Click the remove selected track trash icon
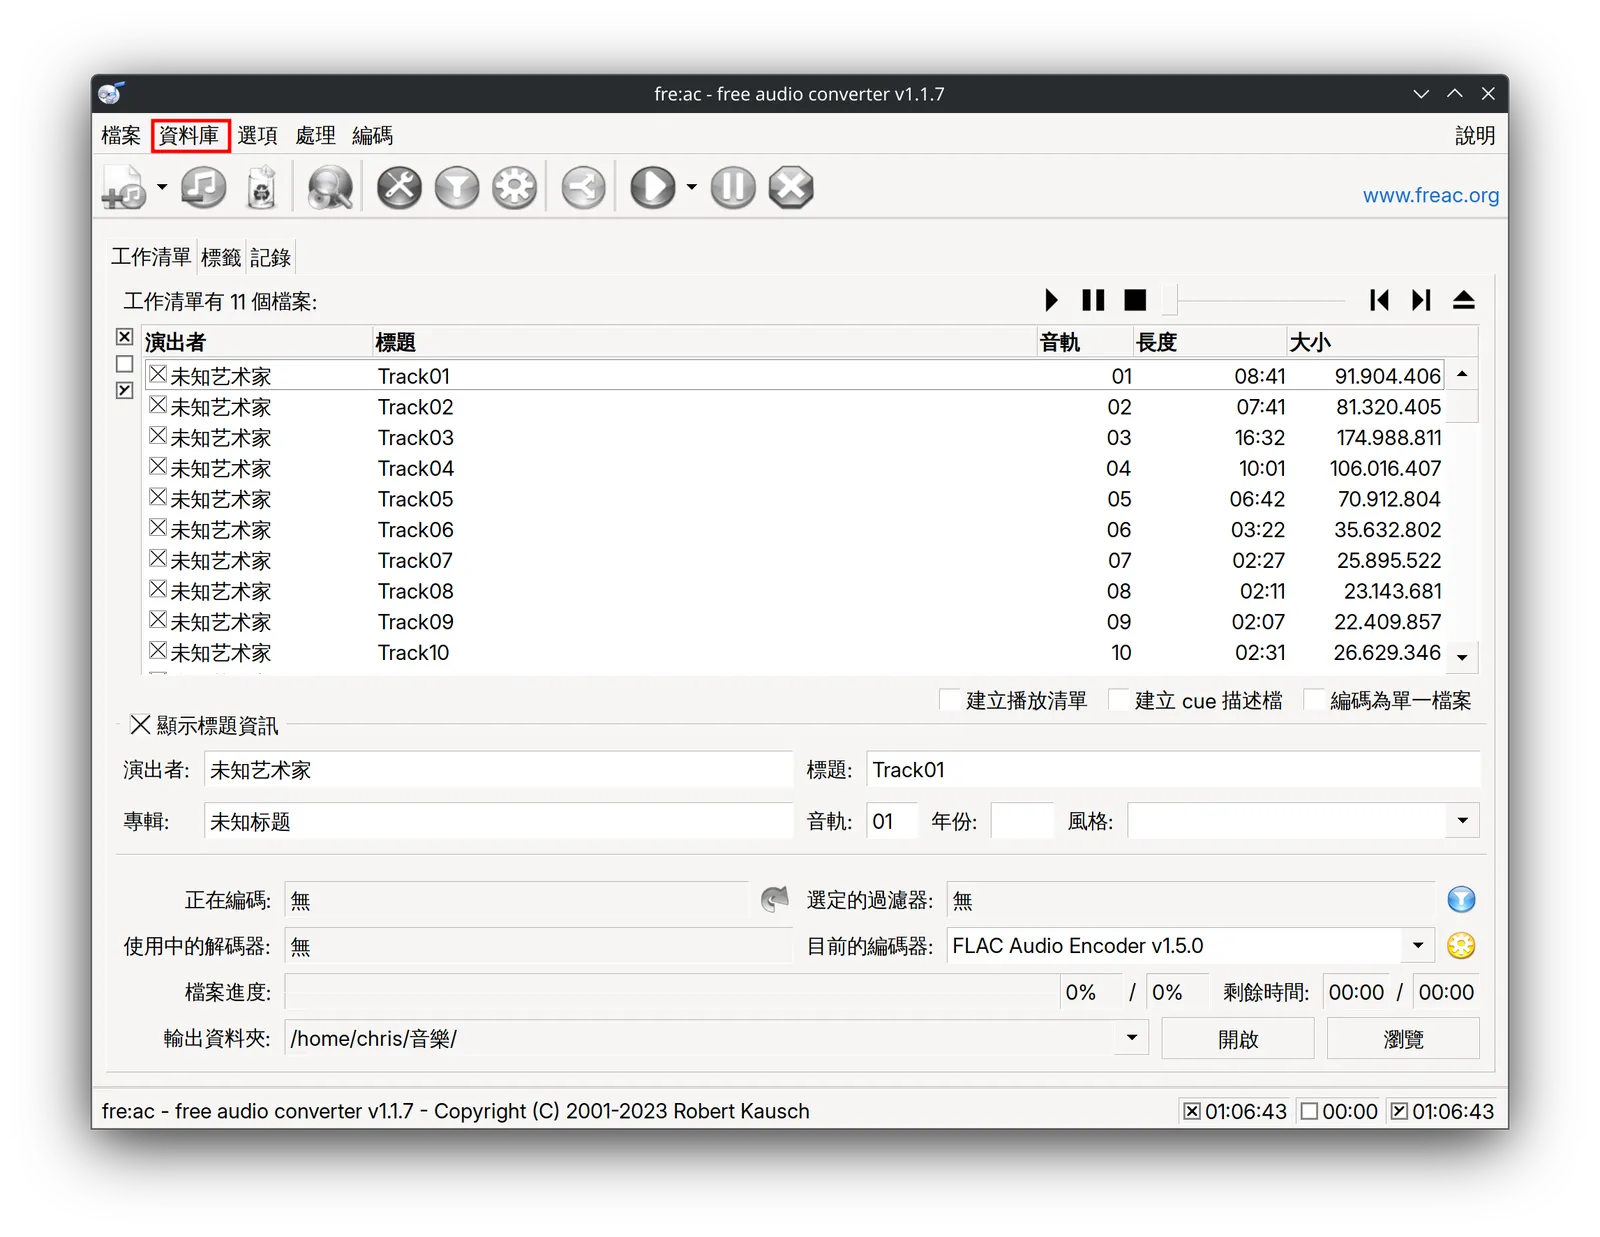Screen dimensions: 1600x1237 tap(261, 188)
